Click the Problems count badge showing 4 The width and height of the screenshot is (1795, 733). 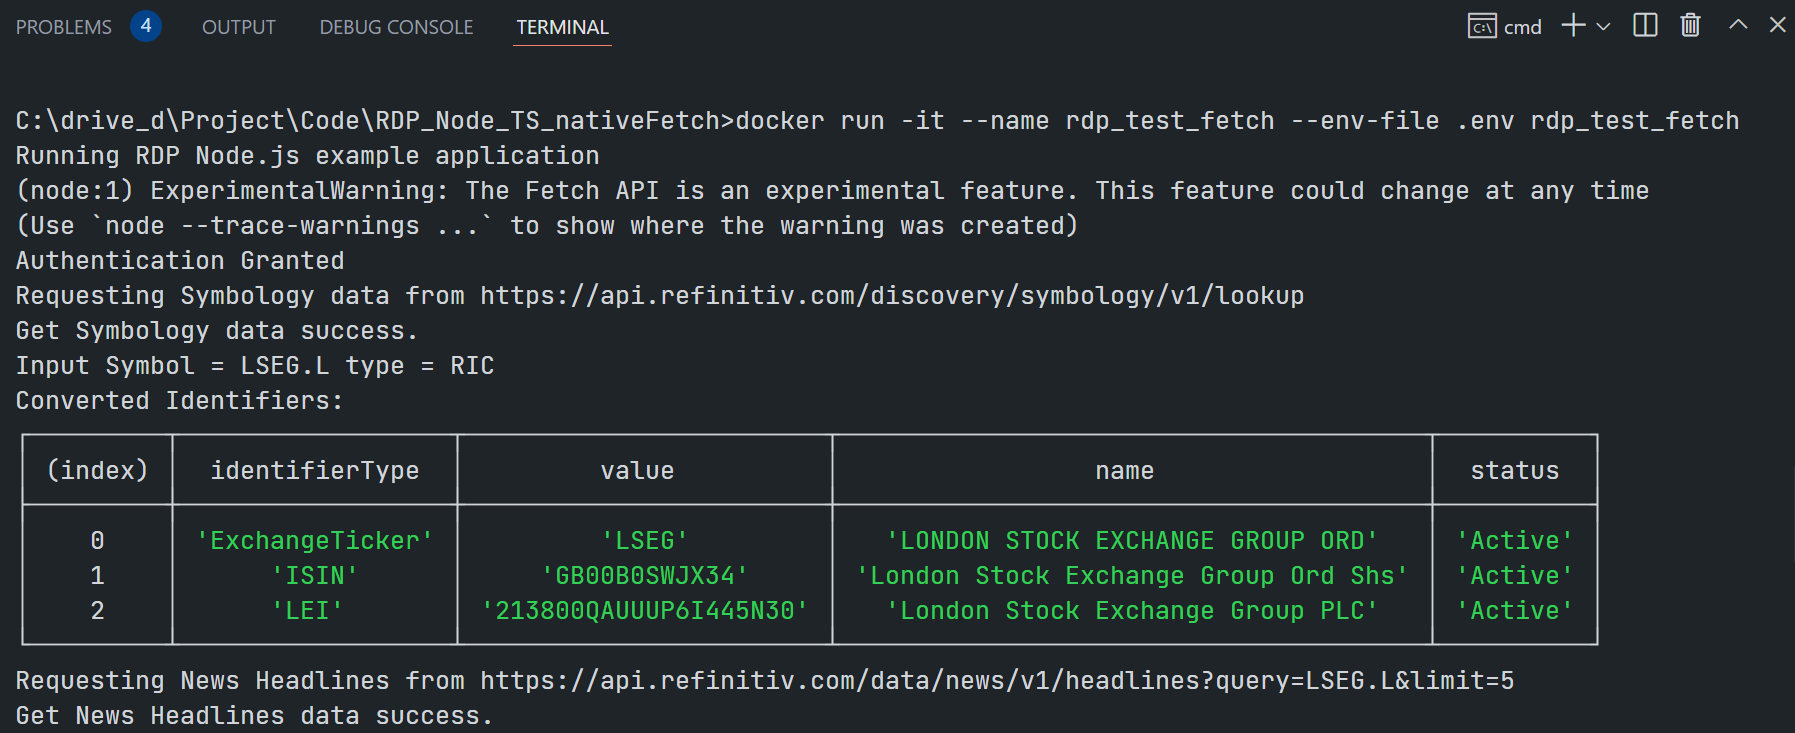[x=146, y=26]
